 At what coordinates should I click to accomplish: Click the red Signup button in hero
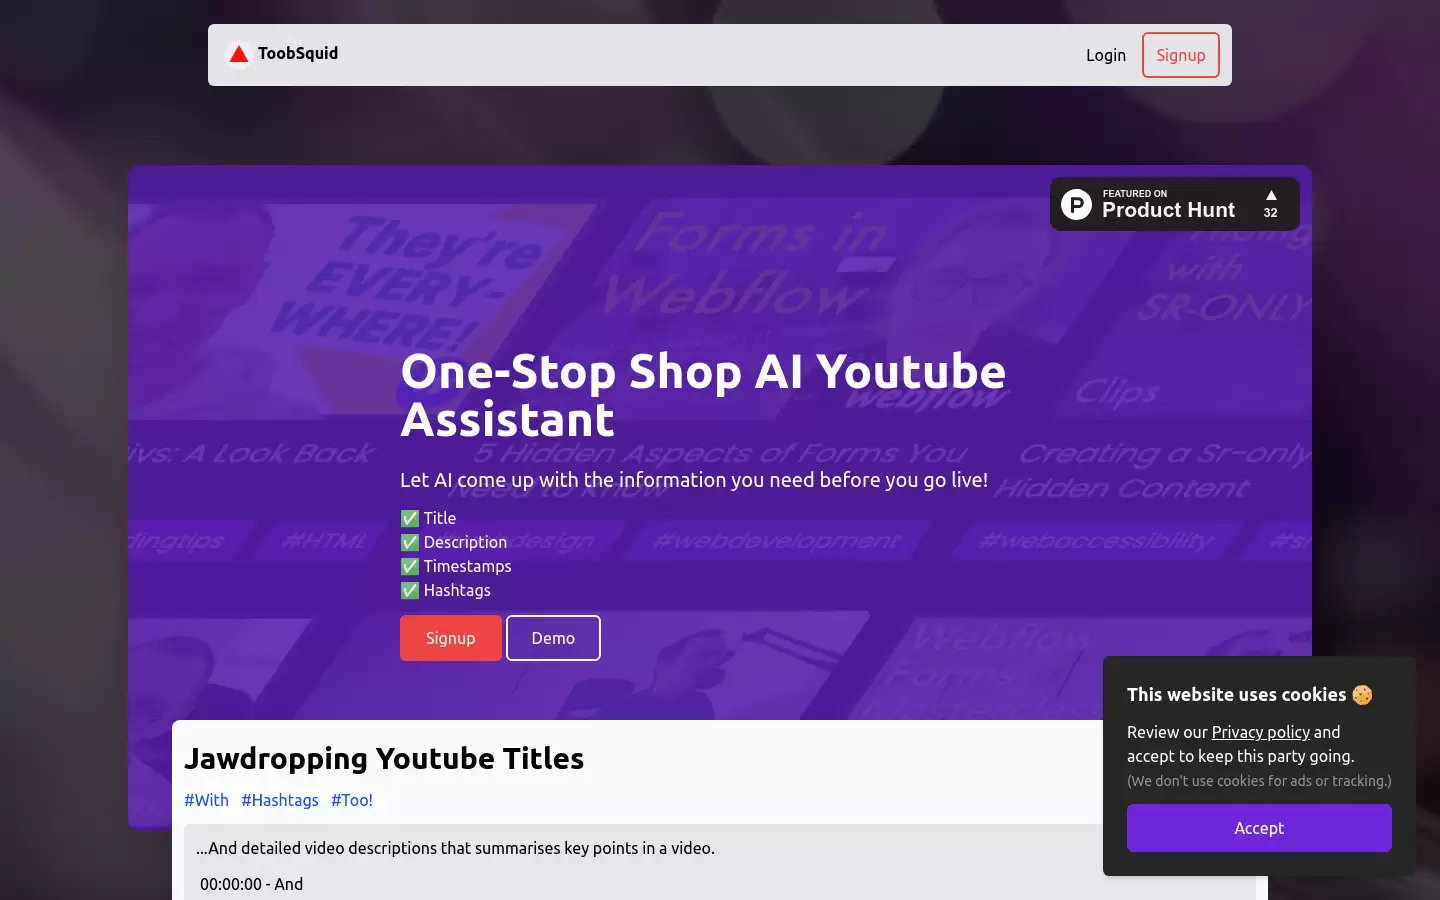click(451, 638)
